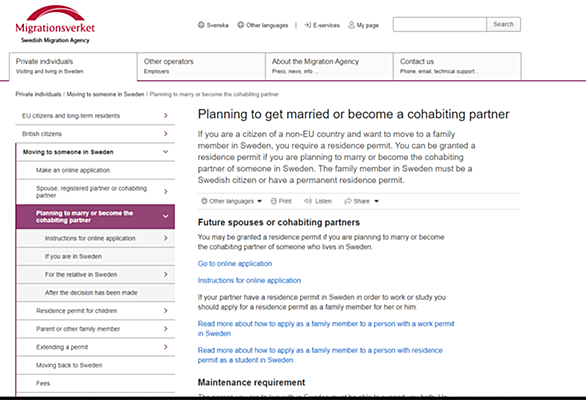
Task: Click Moving to someone in Sweden breadcrumb
Action: [105, 94]
